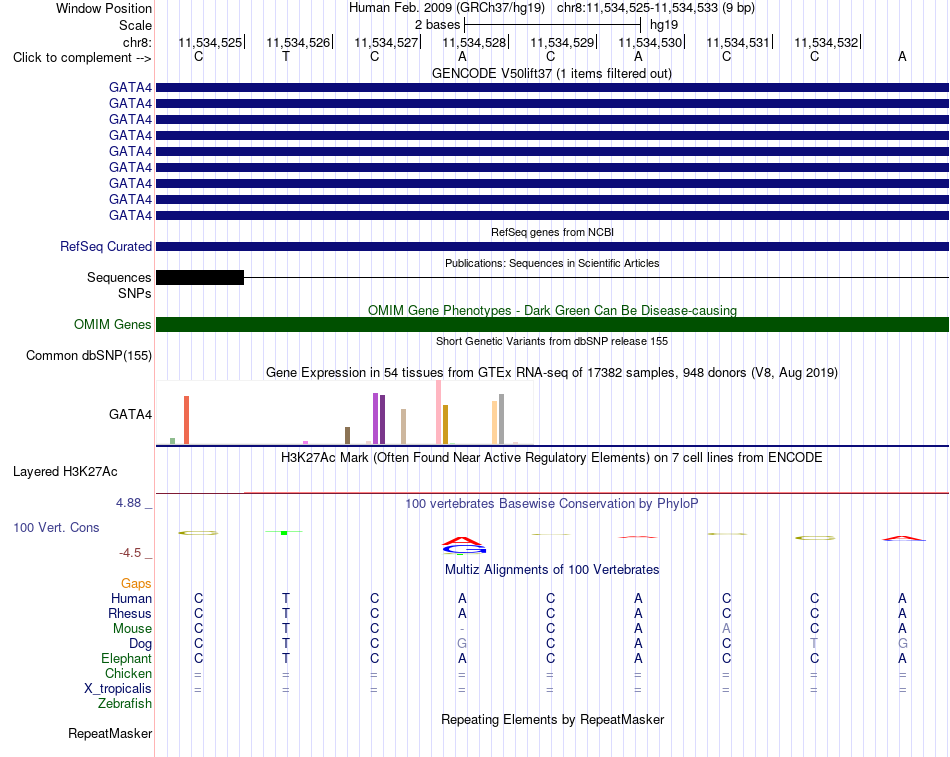Viewport: 950px width, 757px height.
Task: Click the orange Gaps label
Action: click(x=136, y=584)
